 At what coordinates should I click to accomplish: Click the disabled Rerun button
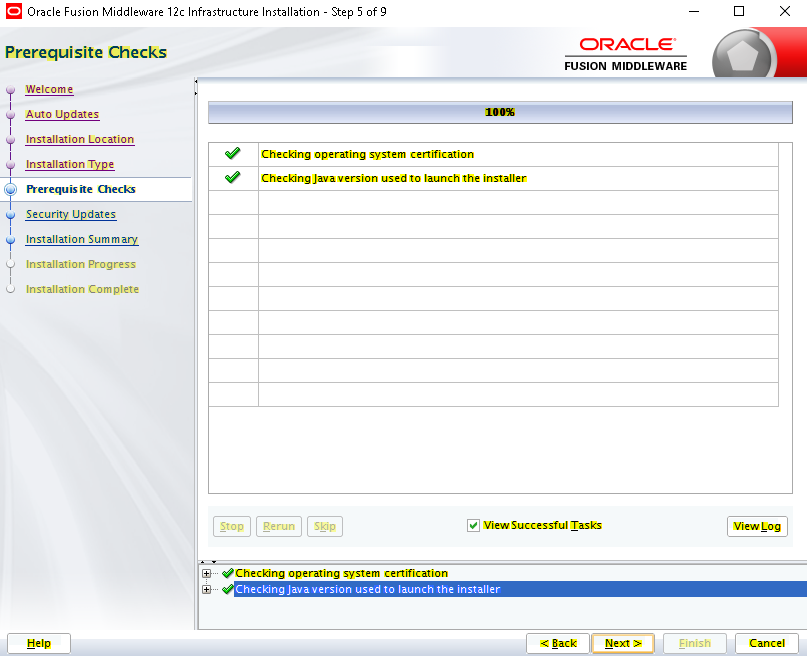[x=278, y=526]
